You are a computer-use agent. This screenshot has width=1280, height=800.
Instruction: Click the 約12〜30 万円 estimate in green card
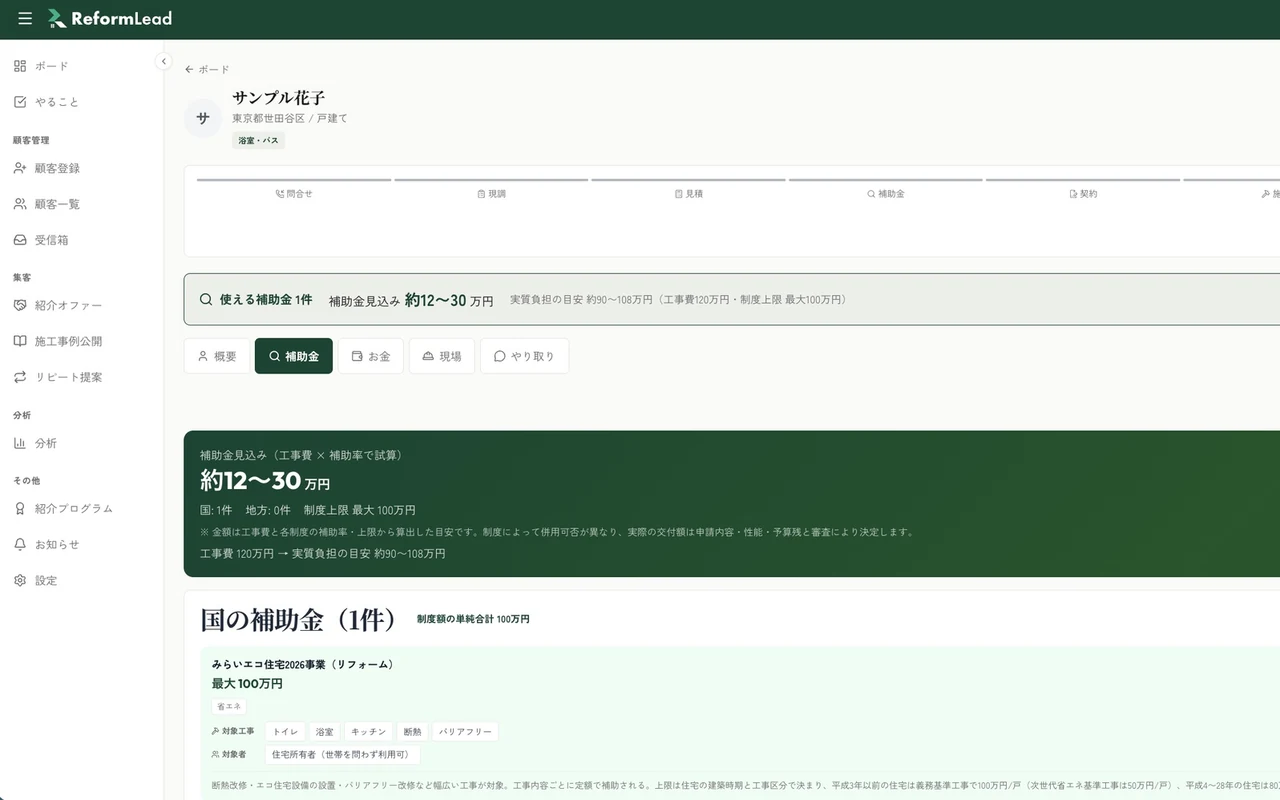(x=265, y=481)
